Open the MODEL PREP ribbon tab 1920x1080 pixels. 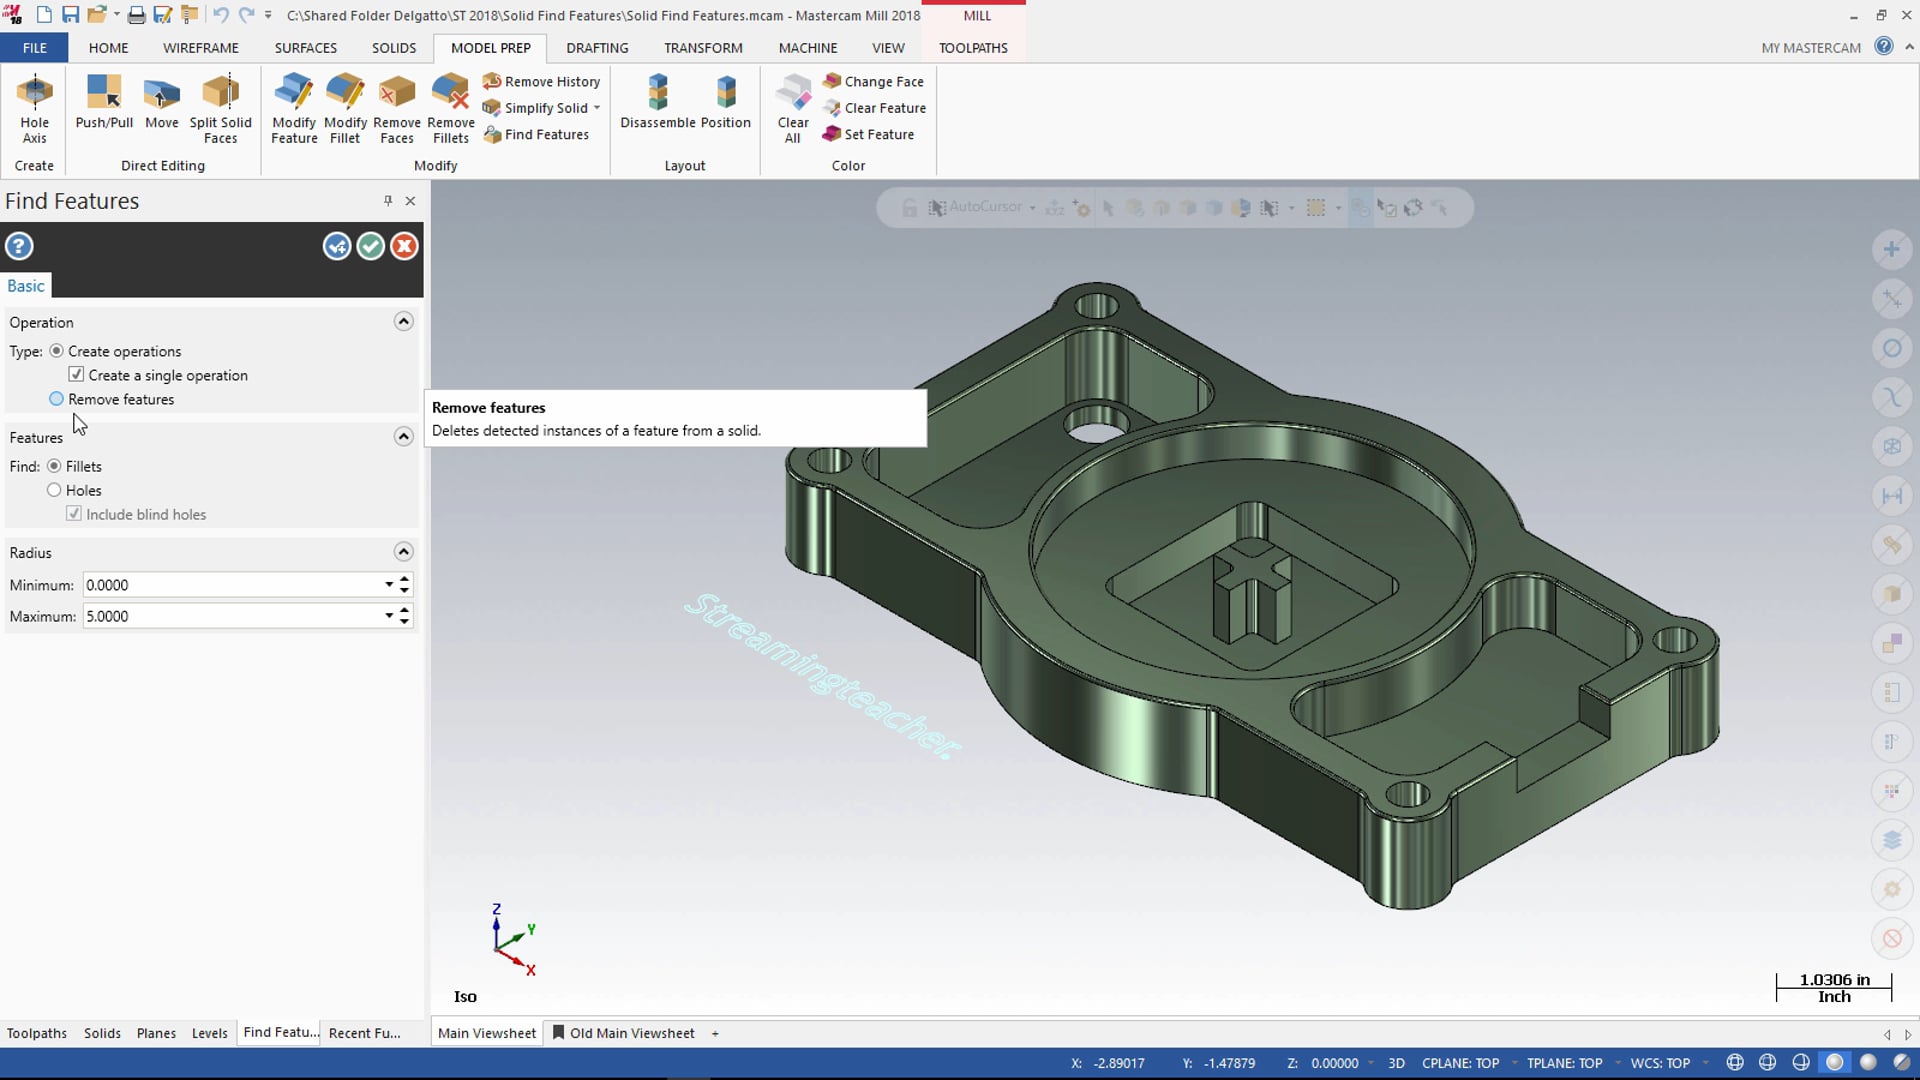click(489, 47)
